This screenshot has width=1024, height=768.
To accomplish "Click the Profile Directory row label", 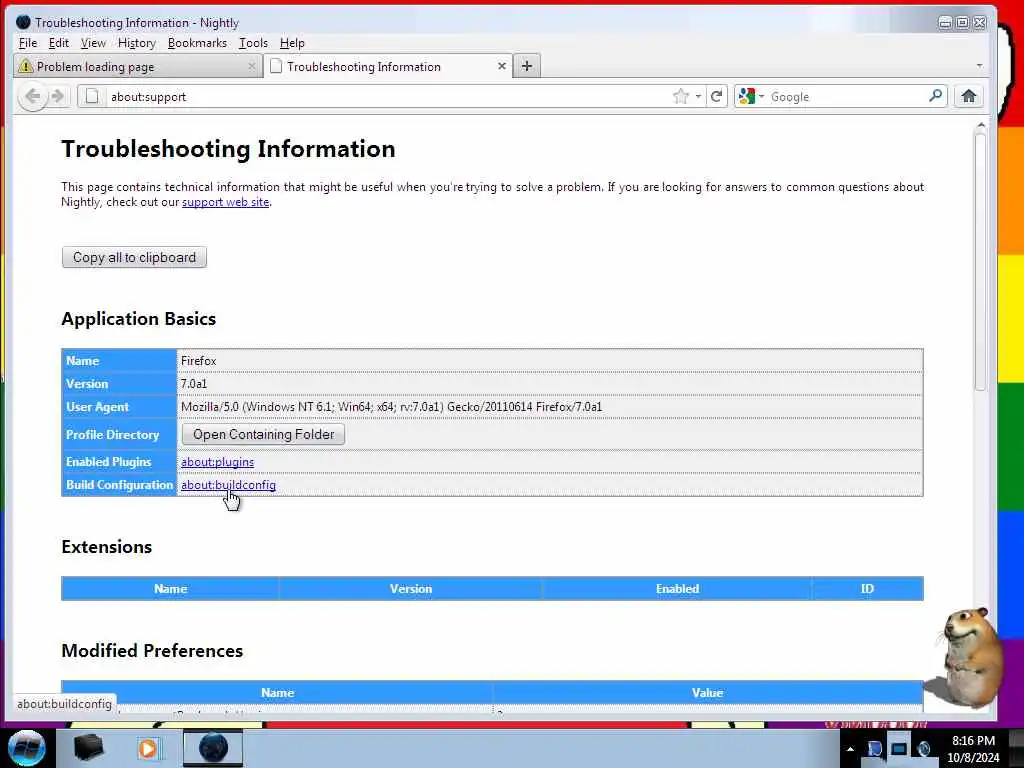I will coord(112,434).
